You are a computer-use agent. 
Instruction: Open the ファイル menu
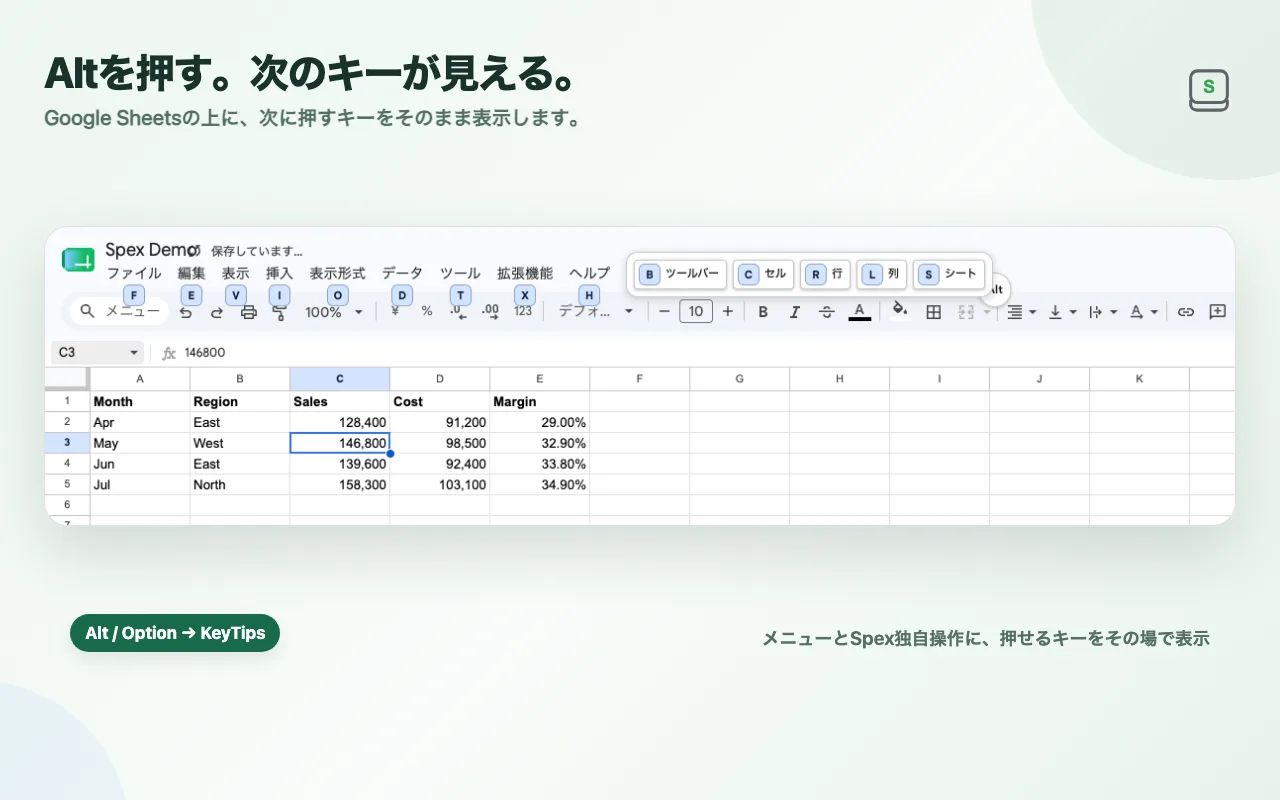coord(134,273)
